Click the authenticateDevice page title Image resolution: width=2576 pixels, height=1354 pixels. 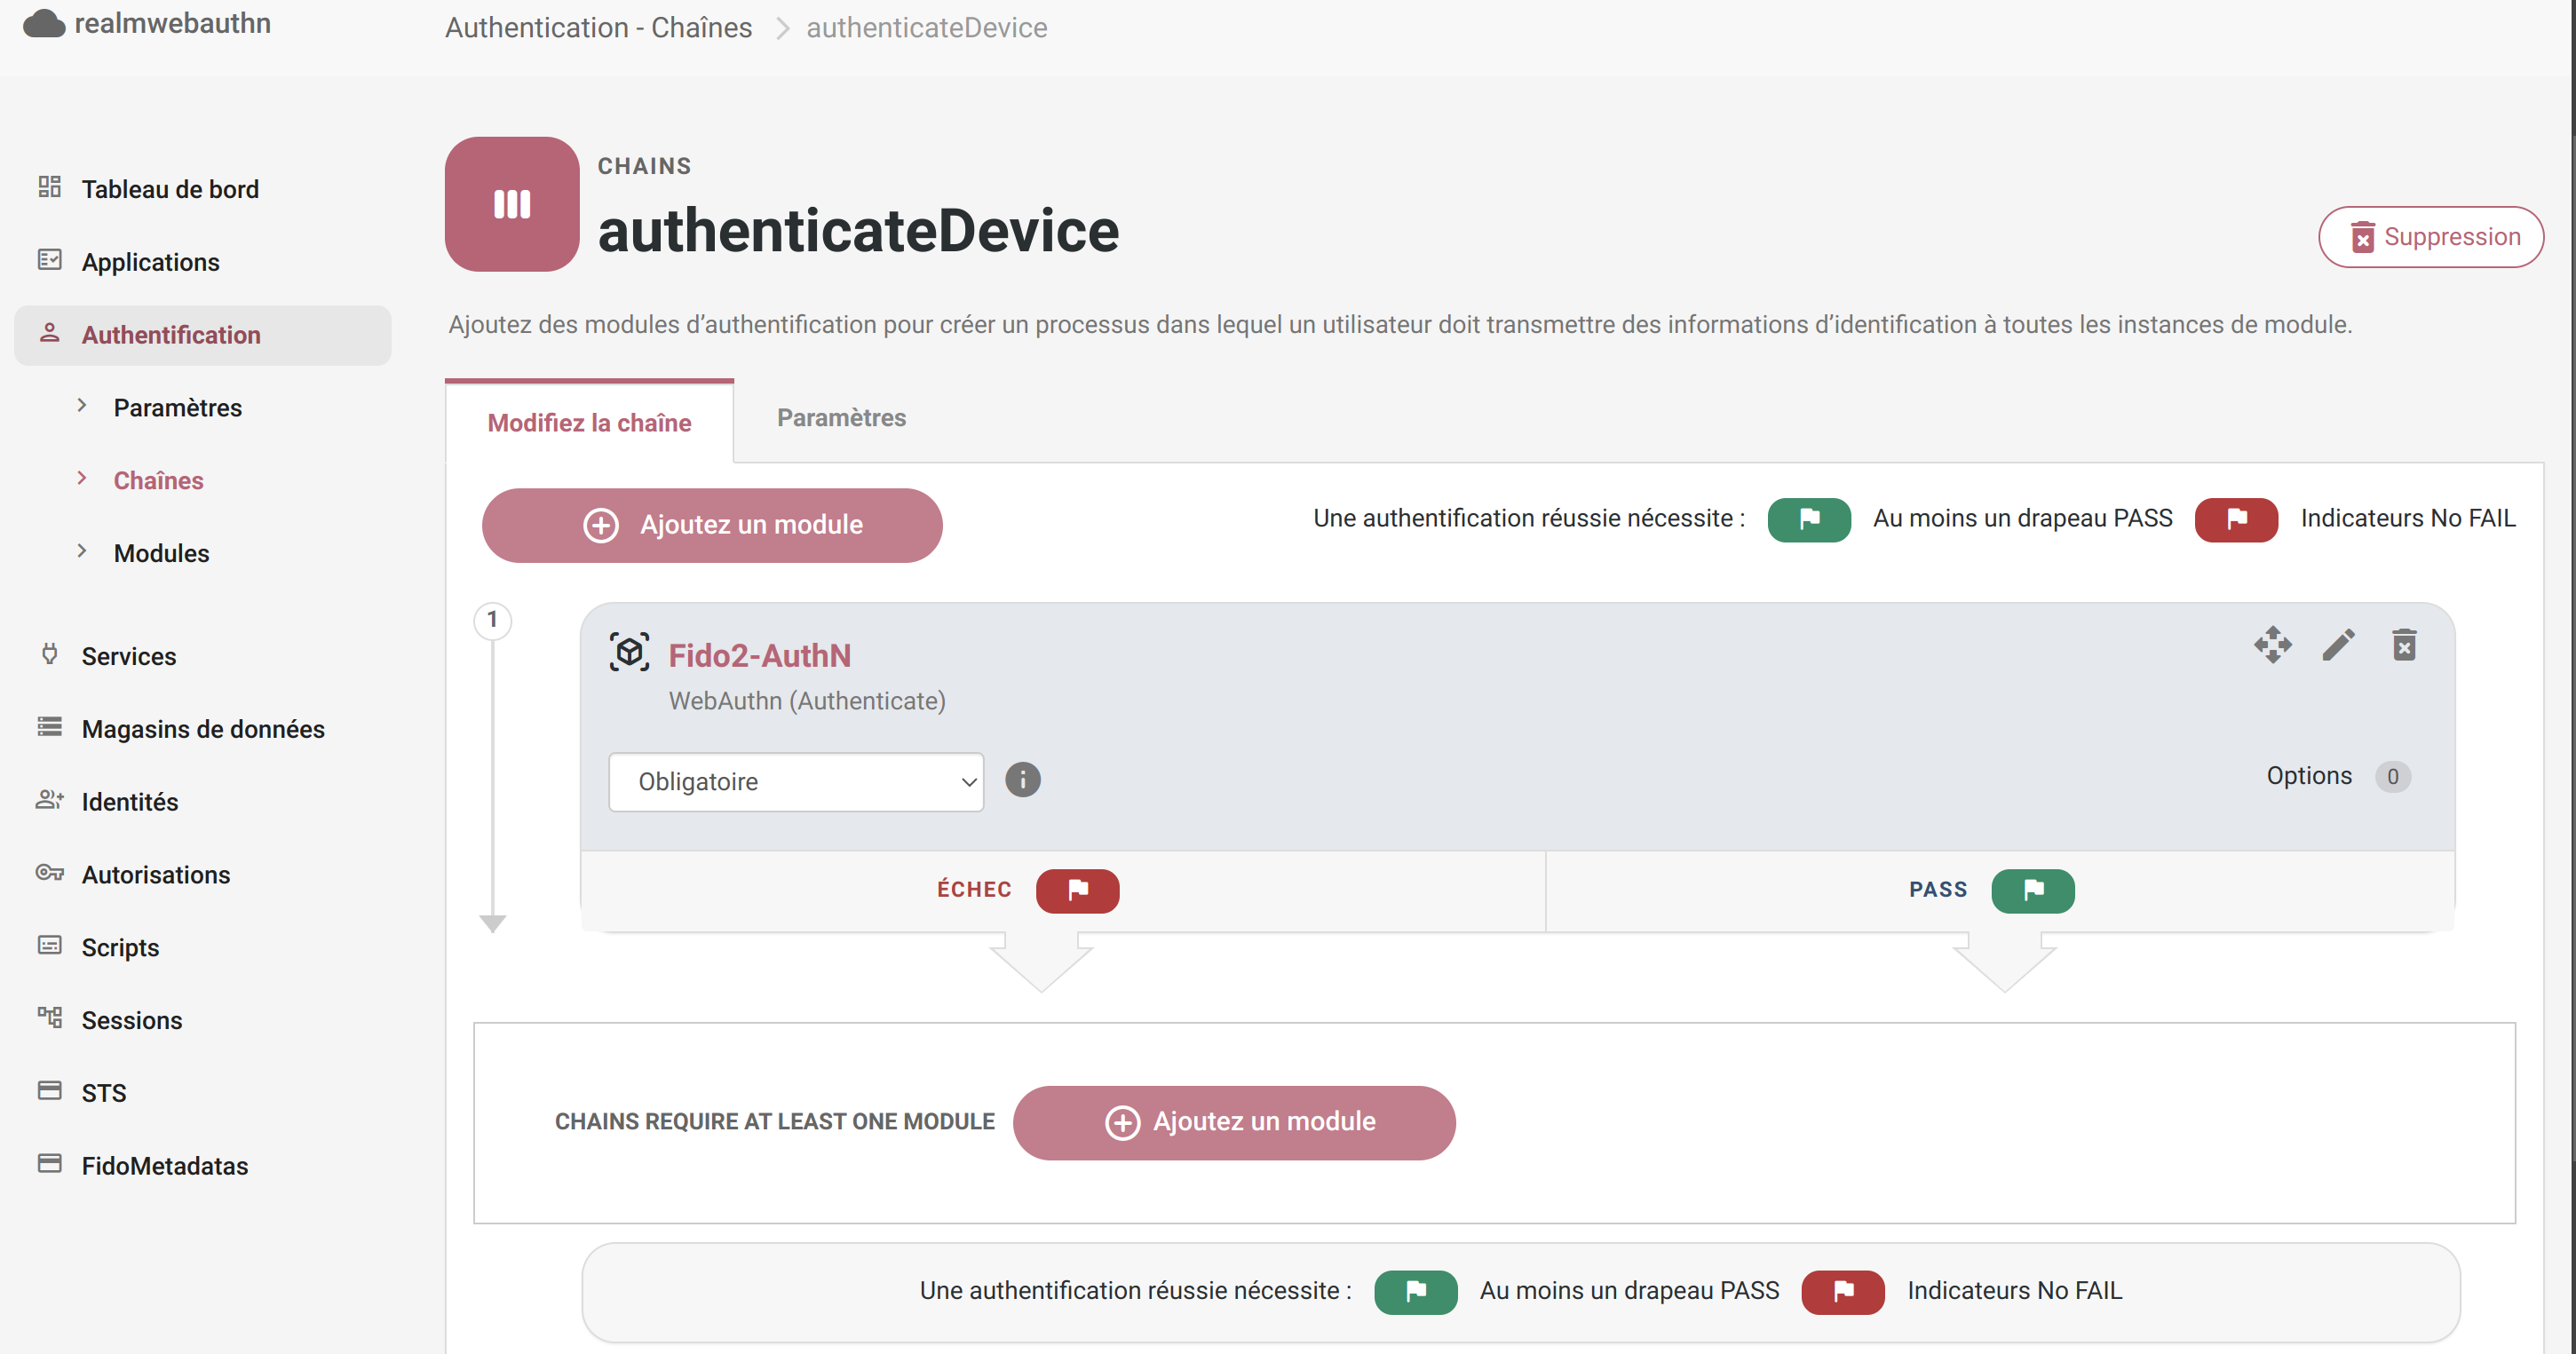point(858,231)
